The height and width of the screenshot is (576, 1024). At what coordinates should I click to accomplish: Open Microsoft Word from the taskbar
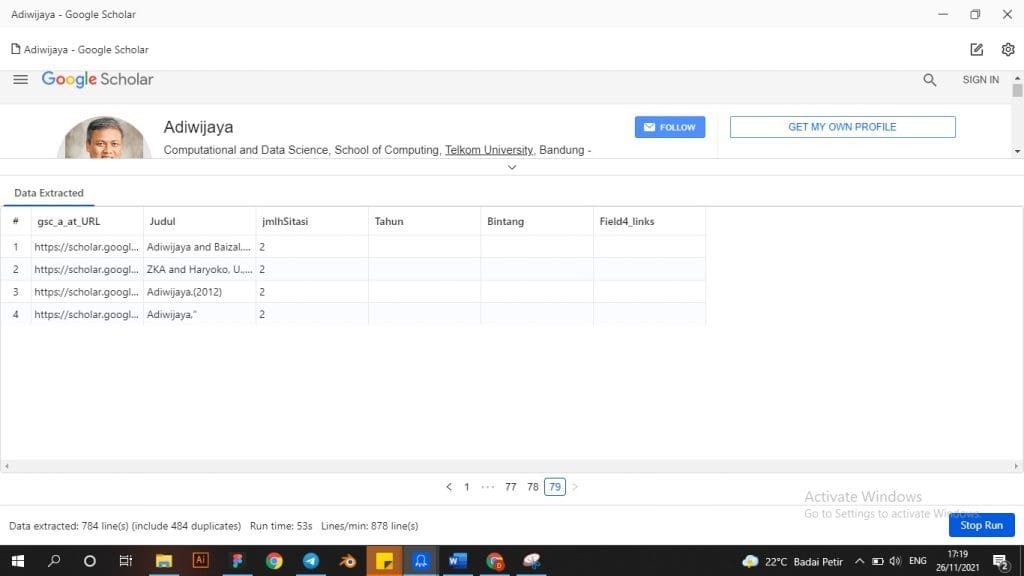click(x=457, y=561)
